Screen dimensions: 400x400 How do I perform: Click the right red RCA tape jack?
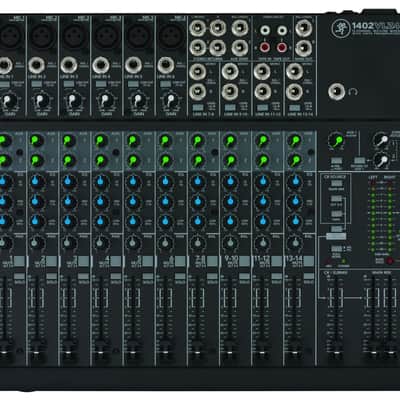point(282,48)
